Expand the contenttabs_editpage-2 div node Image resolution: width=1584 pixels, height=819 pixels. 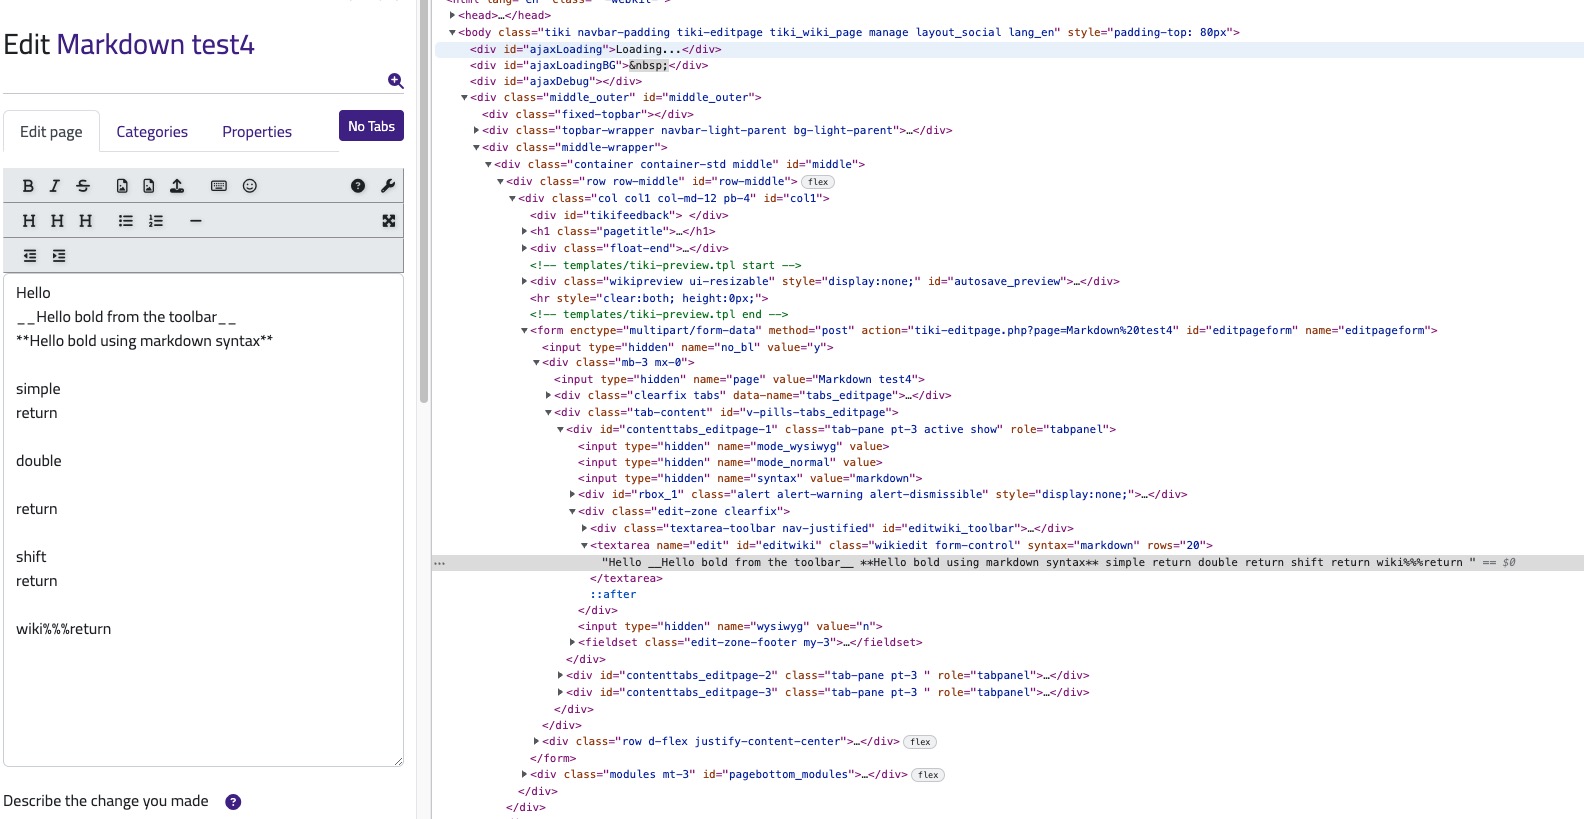560,675
